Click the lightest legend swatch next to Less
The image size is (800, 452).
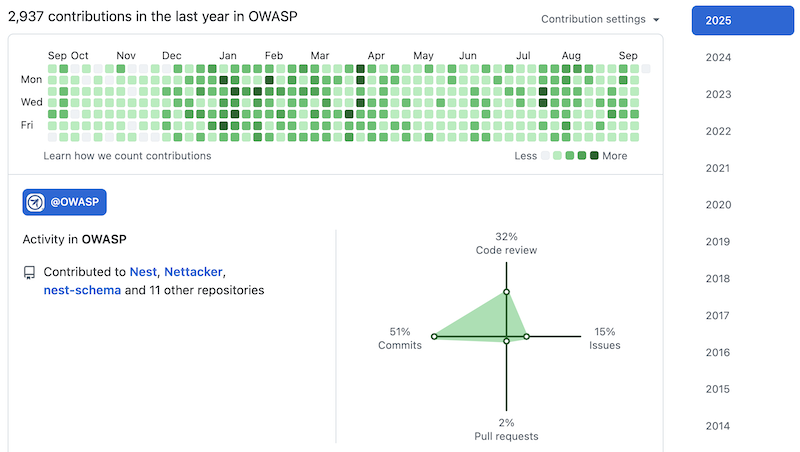546,156
